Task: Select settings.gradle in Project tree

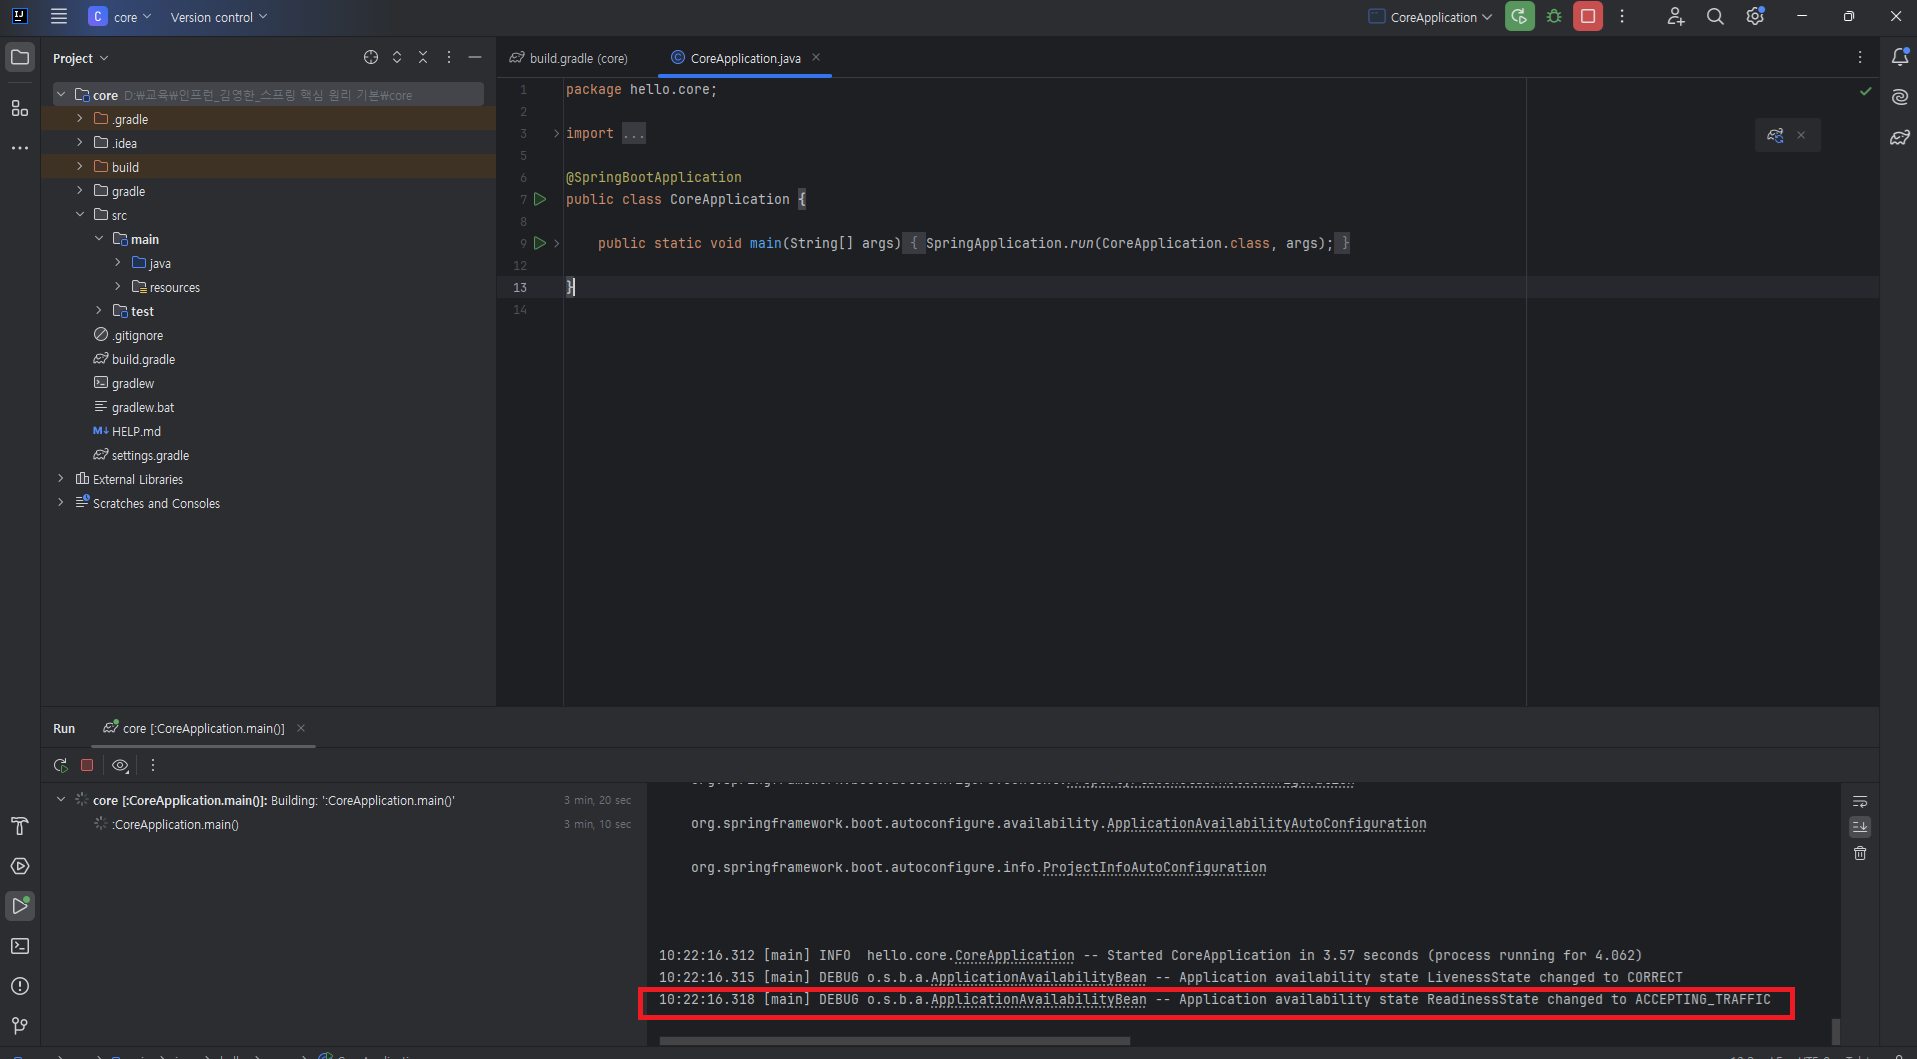Action: pos(150,455)
